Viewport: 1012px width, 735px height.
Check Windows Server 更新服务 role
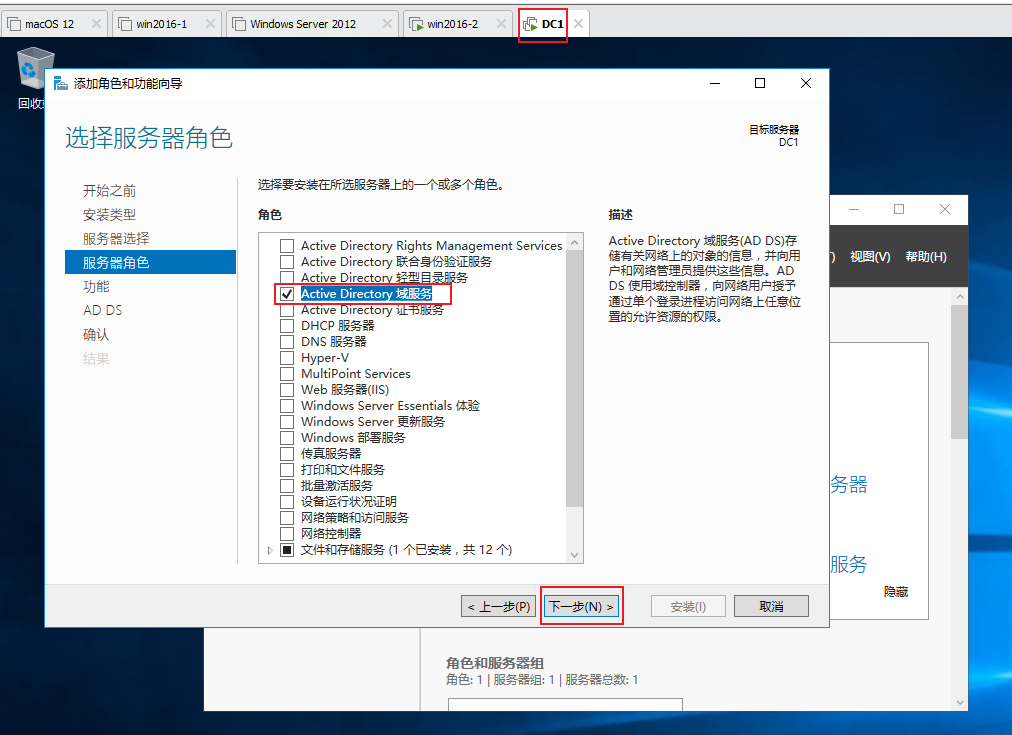(x=287, y=422)
